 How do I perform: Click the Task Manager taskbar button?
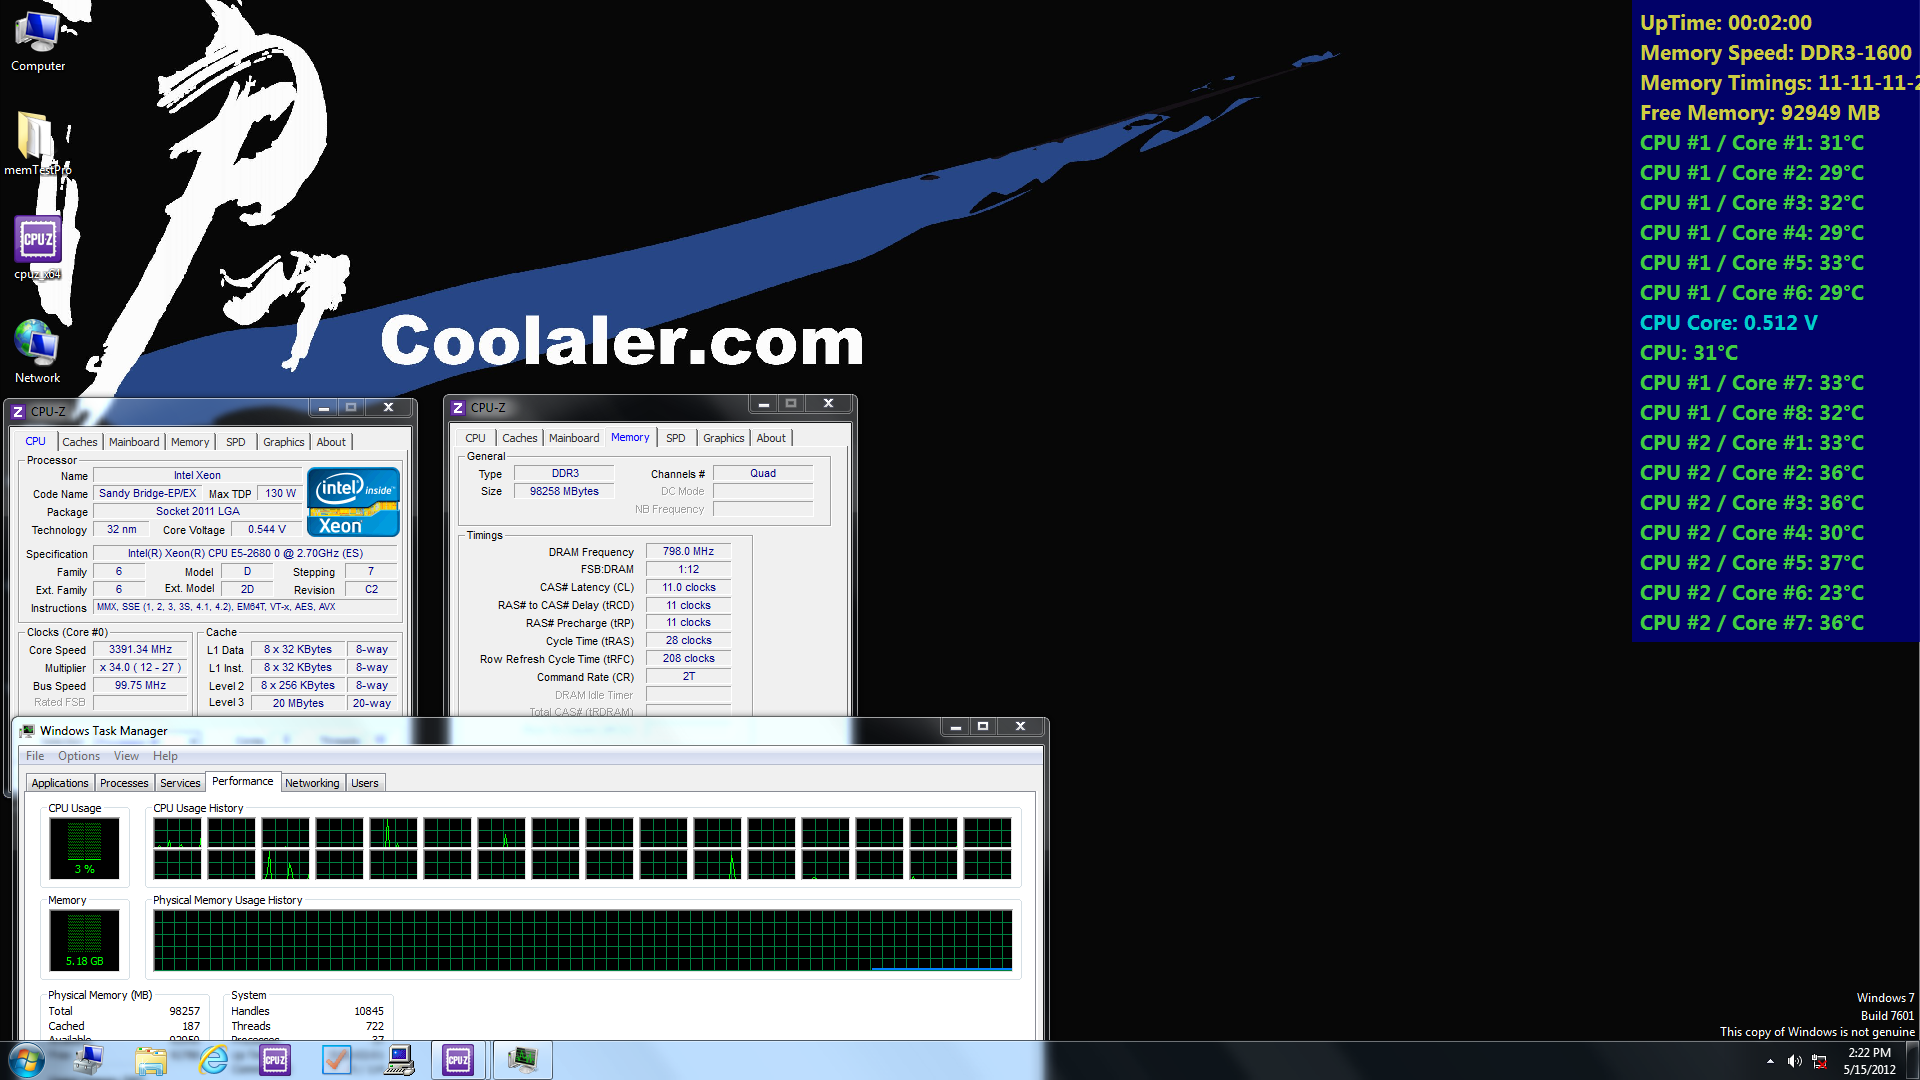(x=522, y=1060)
